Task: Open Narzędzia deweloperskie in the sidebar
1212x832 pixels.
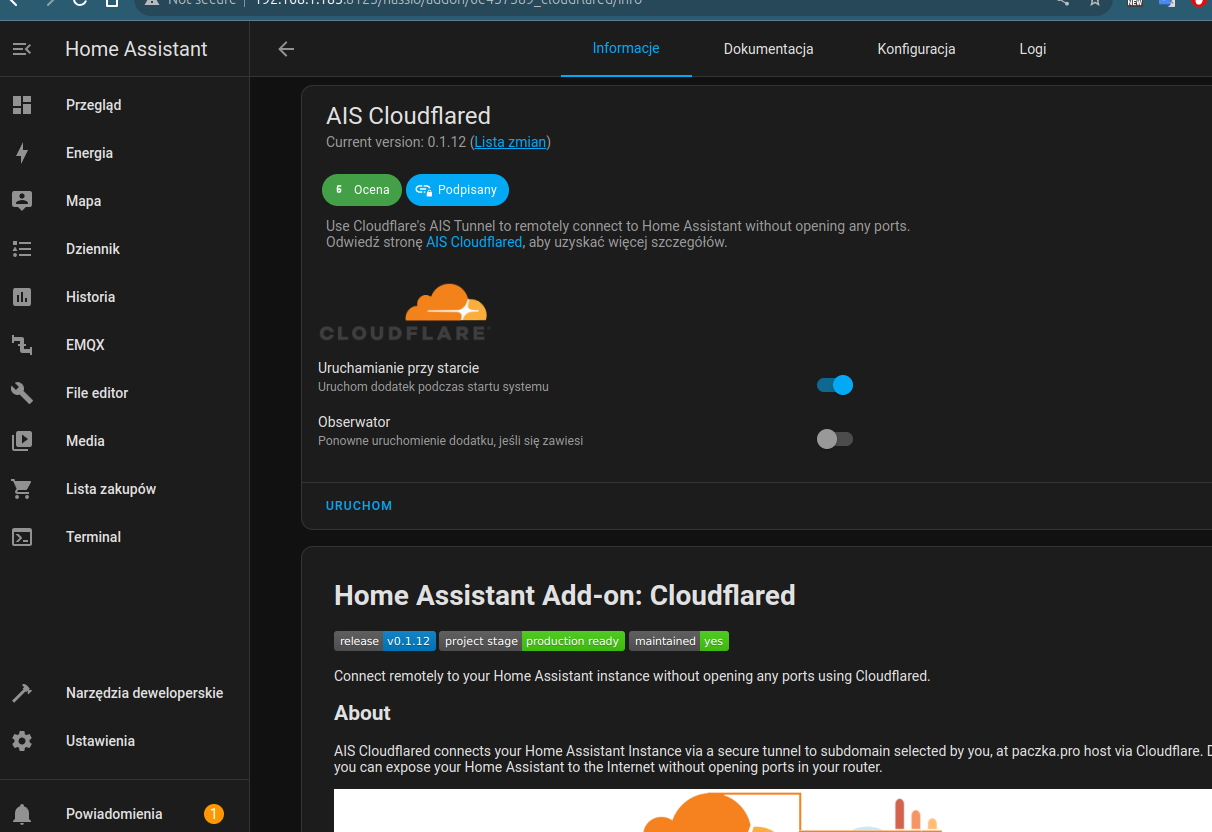Action: [124, 693]
